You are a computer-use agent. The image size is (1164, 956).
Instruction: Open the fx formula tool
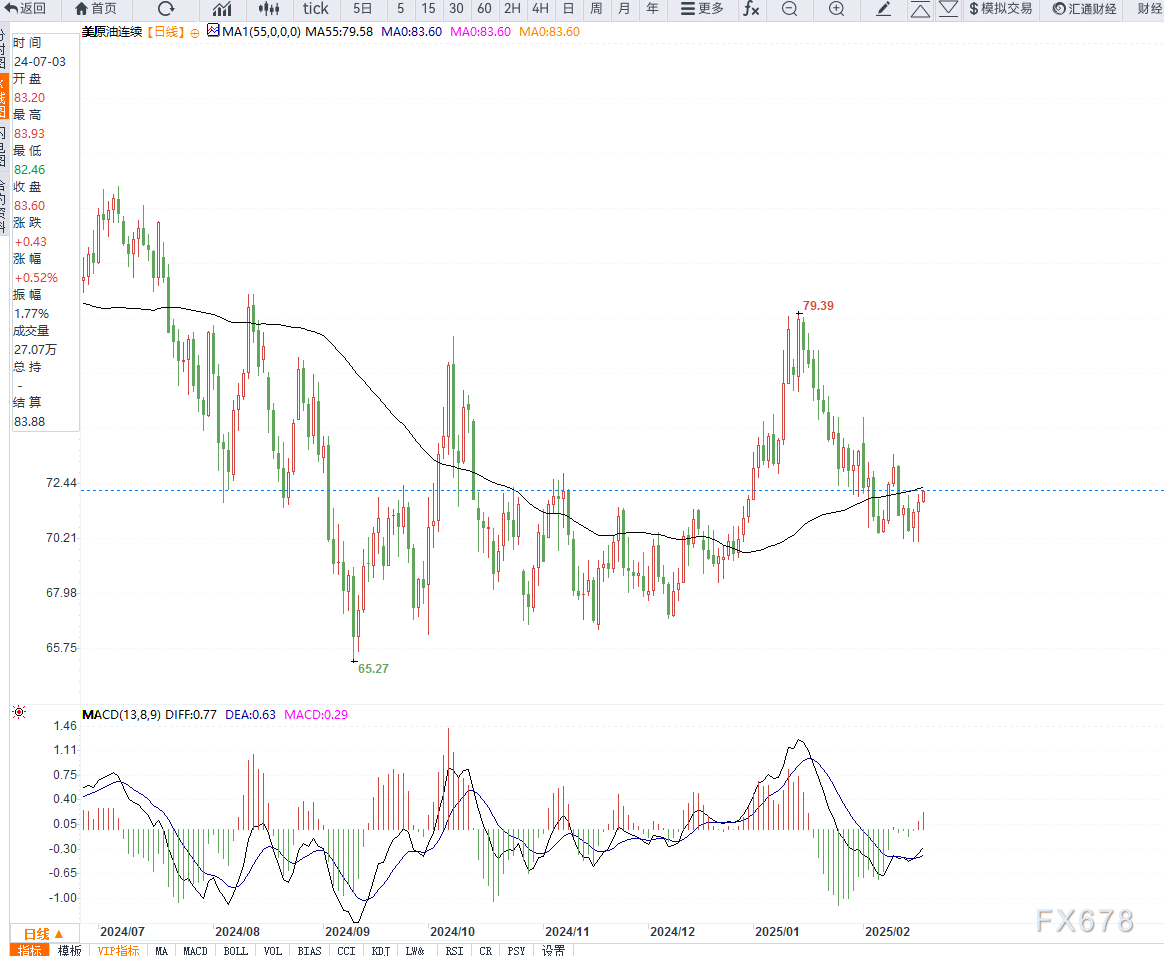tap(750, 9)
